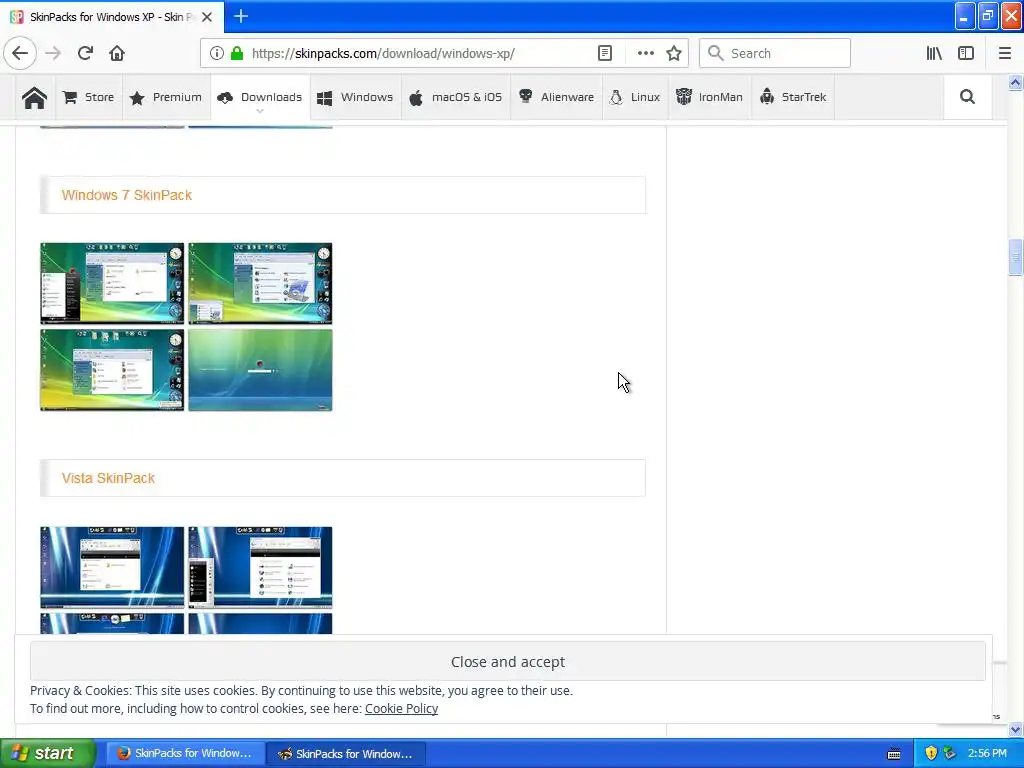Image resolution: width=1024 pixels, height=768 pixels.
Task: Click the vertical scrollbar thumb
Action: tap(1016, 257)
